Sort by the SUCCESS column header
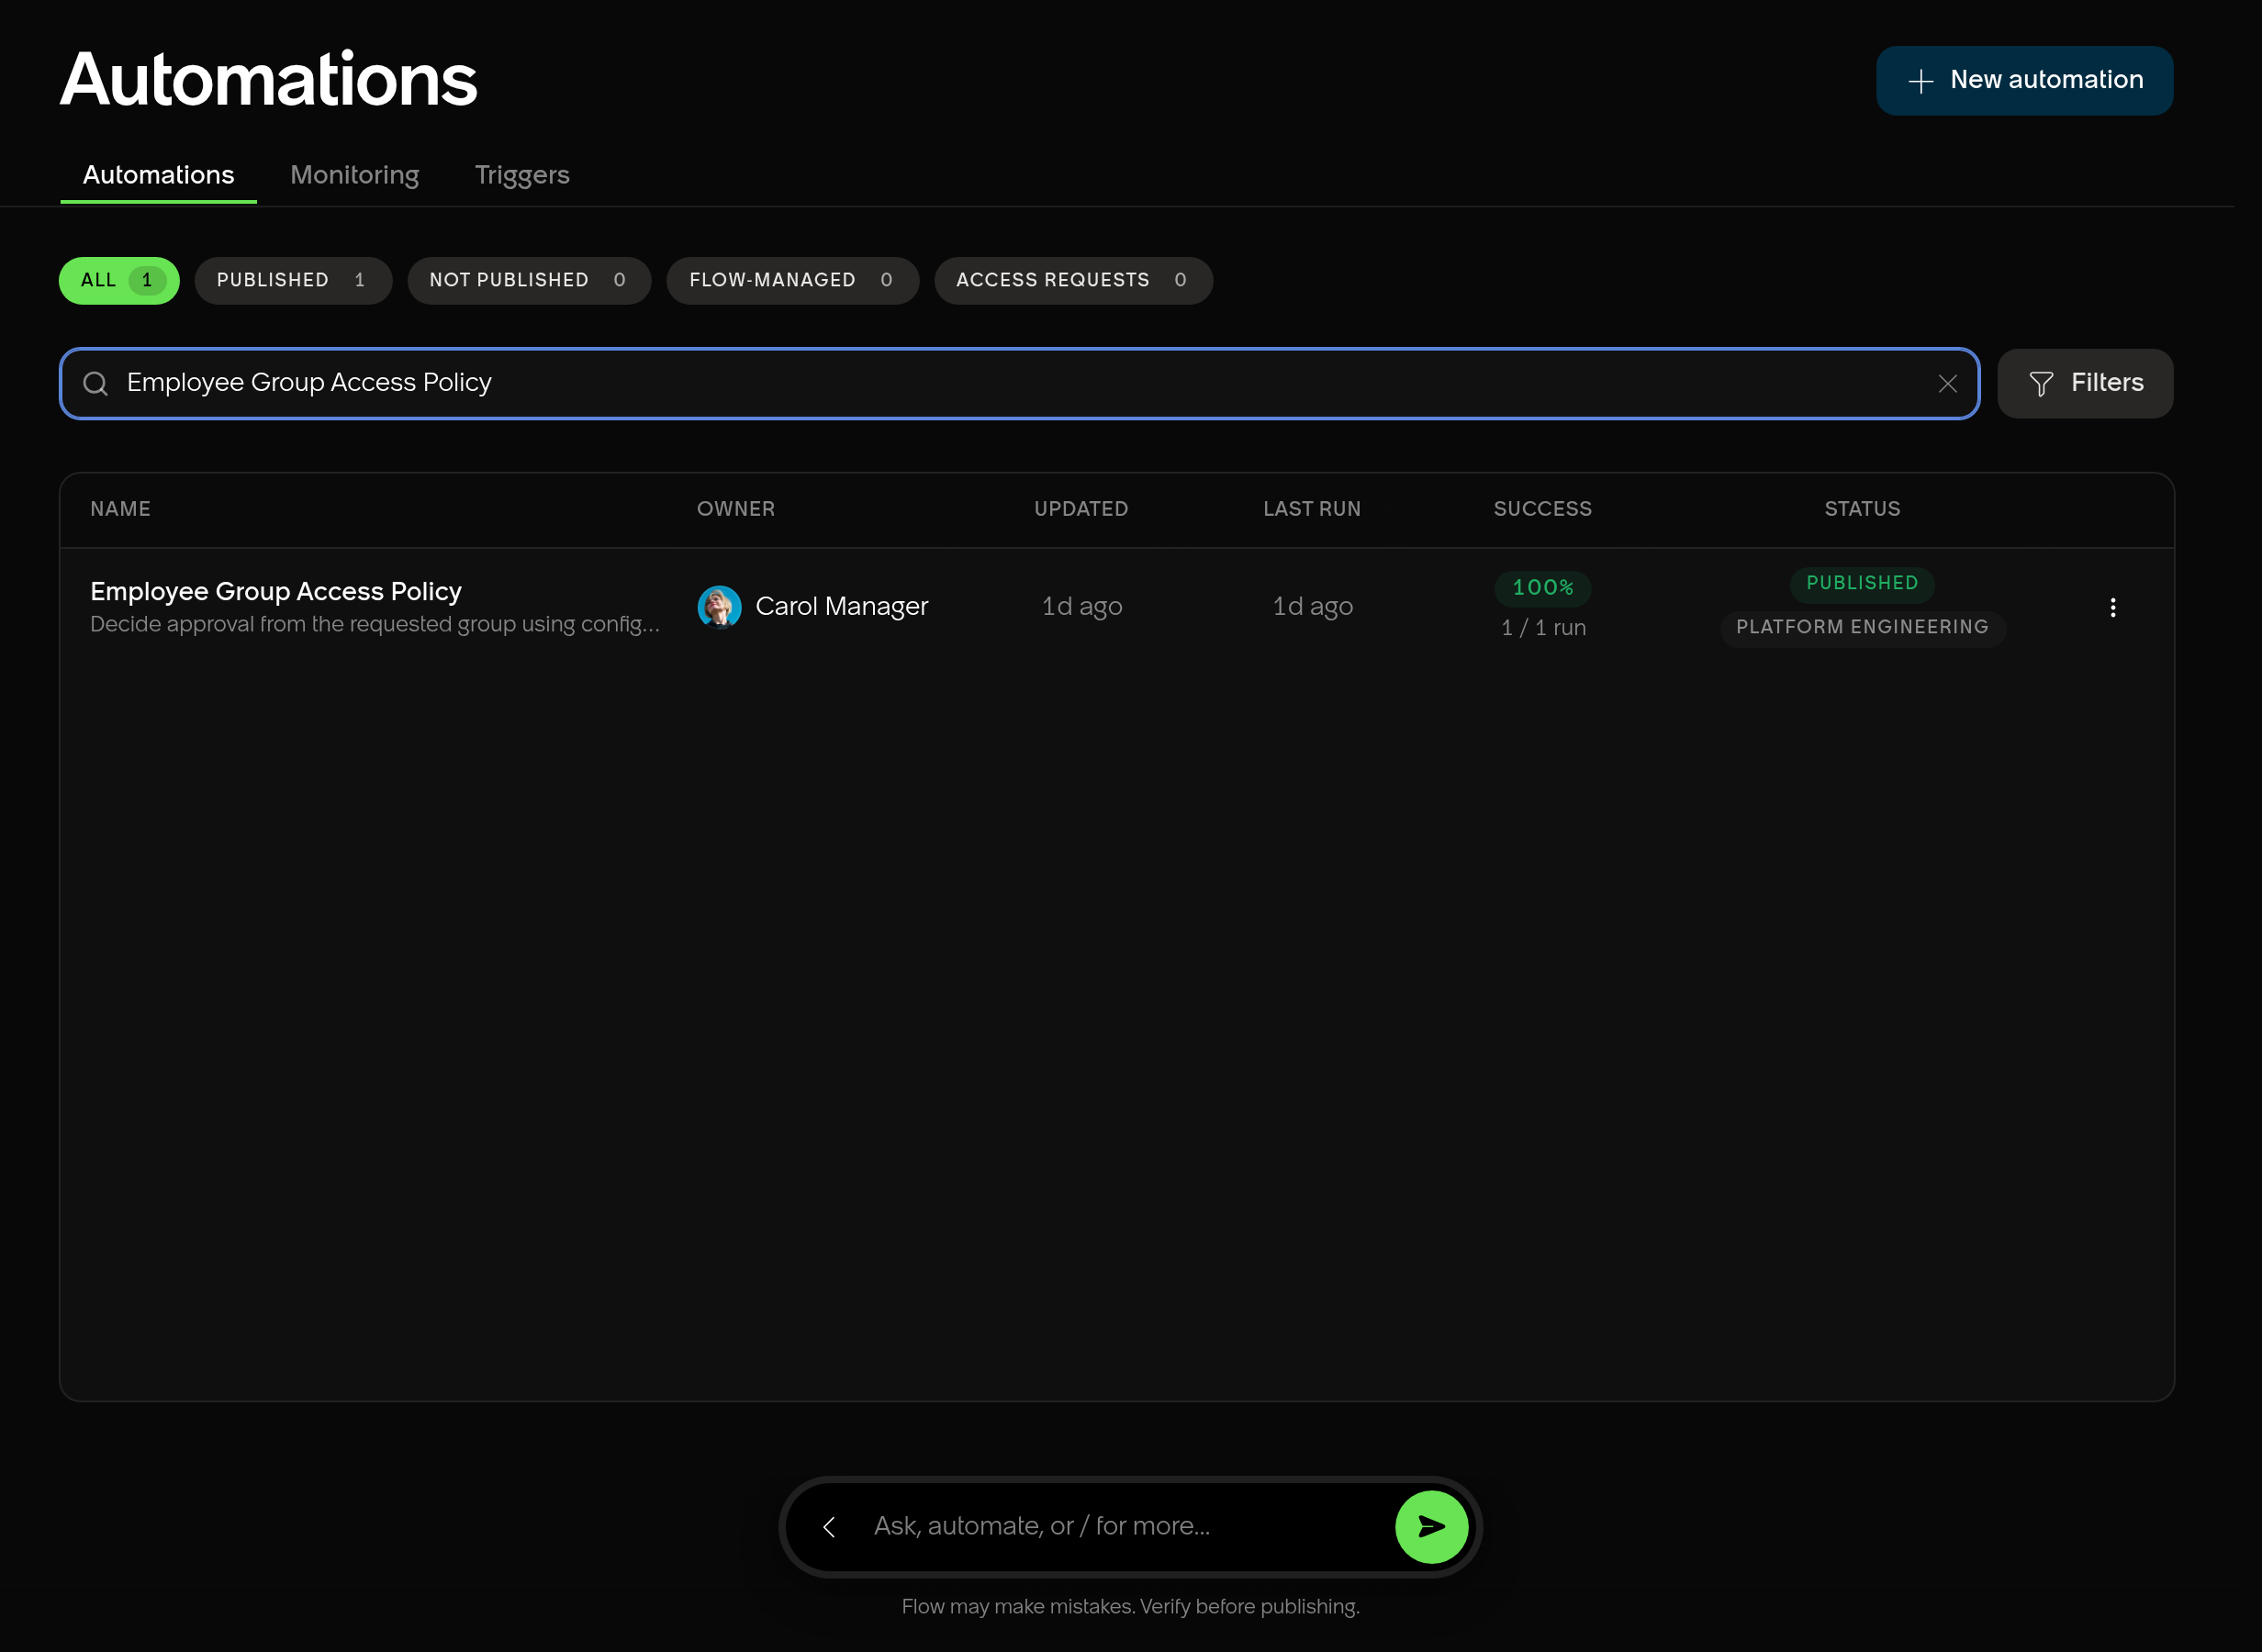This screenshot has width=2262, height=1652. coord(1542,509)
